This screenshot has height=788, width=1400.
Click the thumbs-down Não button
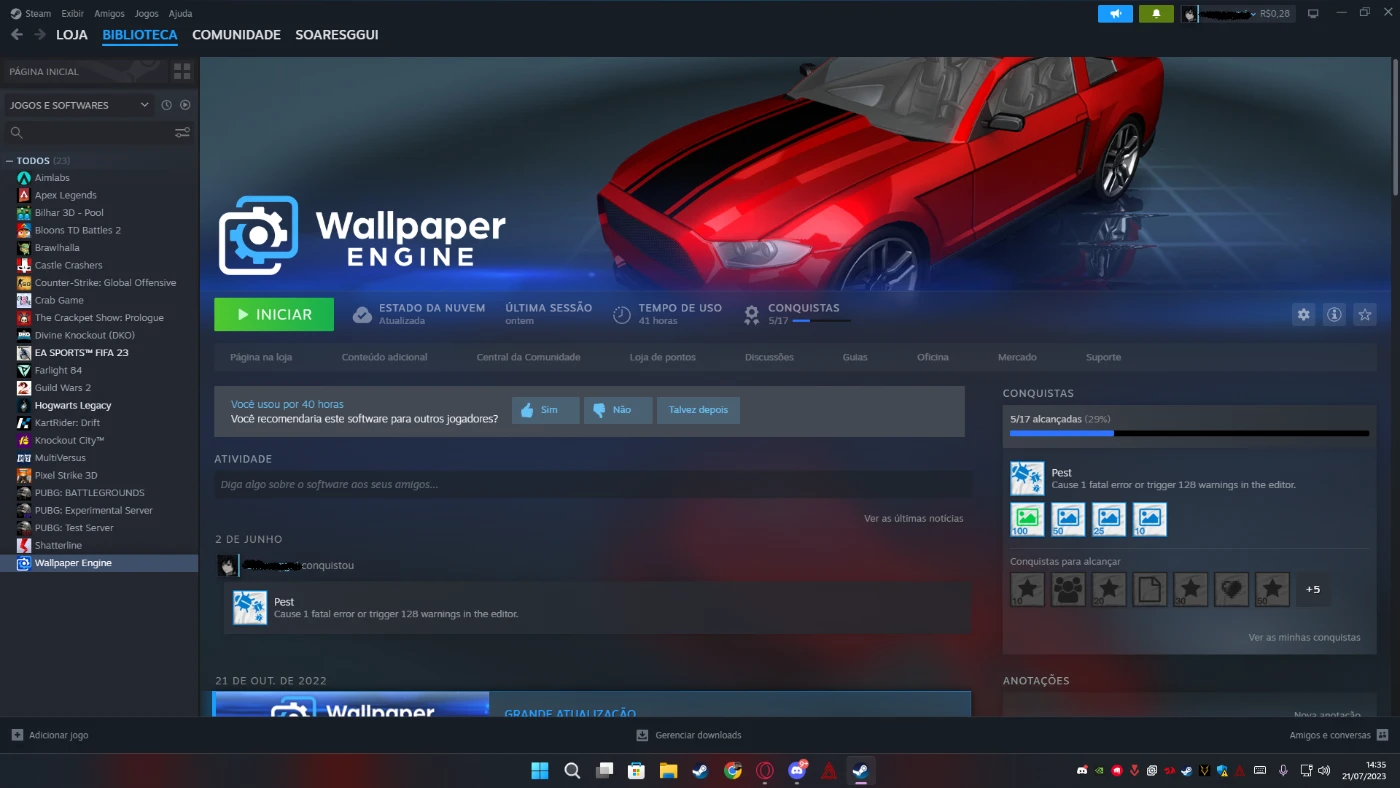[618, 410]
